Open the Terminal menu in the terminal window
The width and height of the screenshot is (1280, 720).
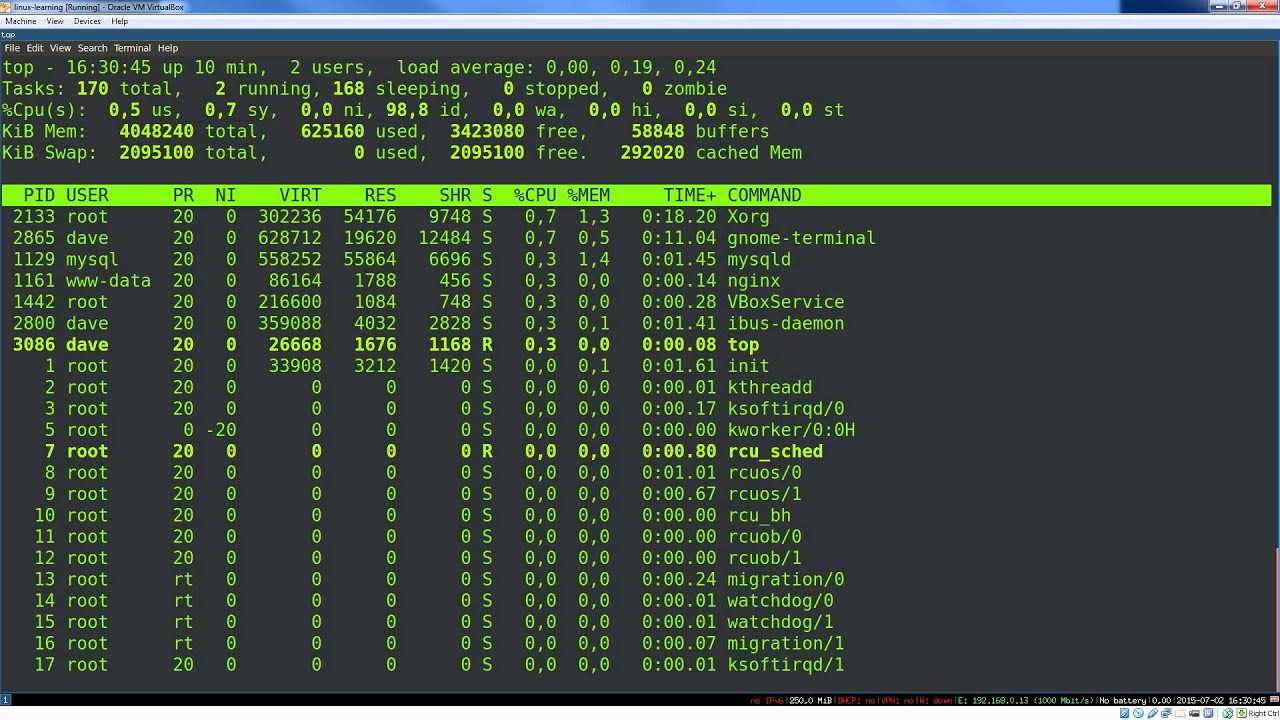[x=131, y=47]
